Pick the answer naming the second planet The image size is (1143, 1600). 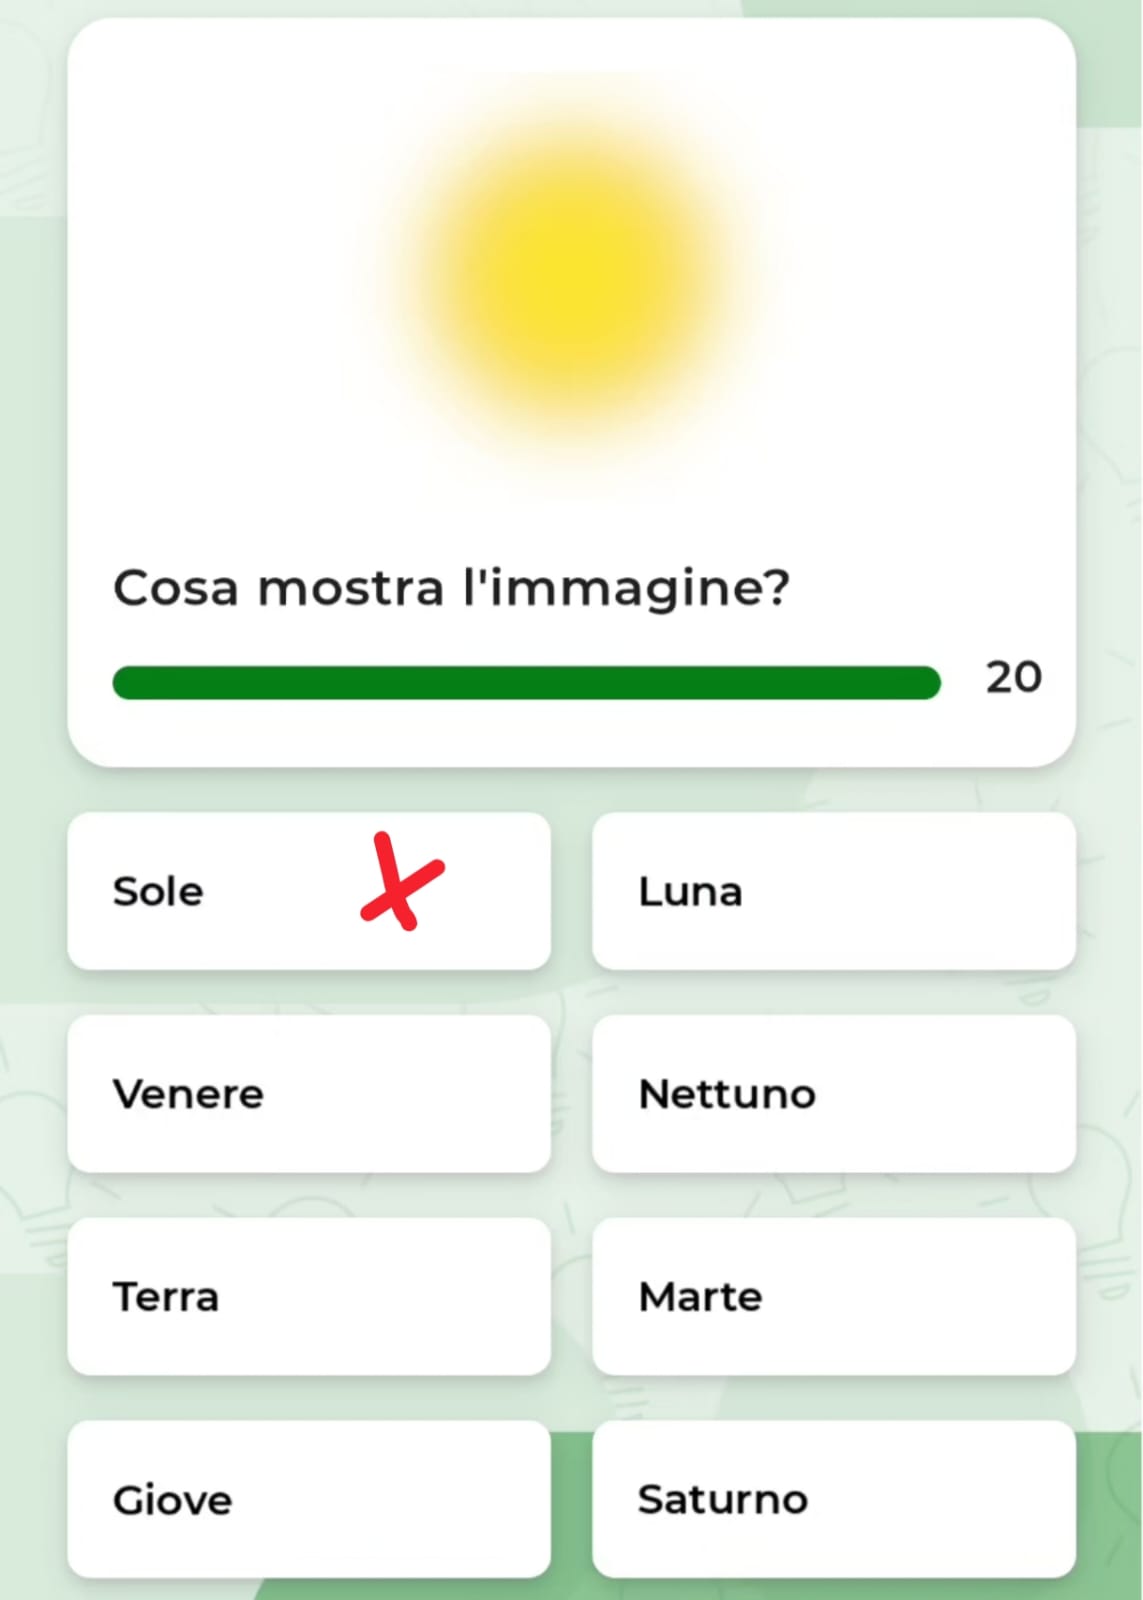pos(308,1094)
